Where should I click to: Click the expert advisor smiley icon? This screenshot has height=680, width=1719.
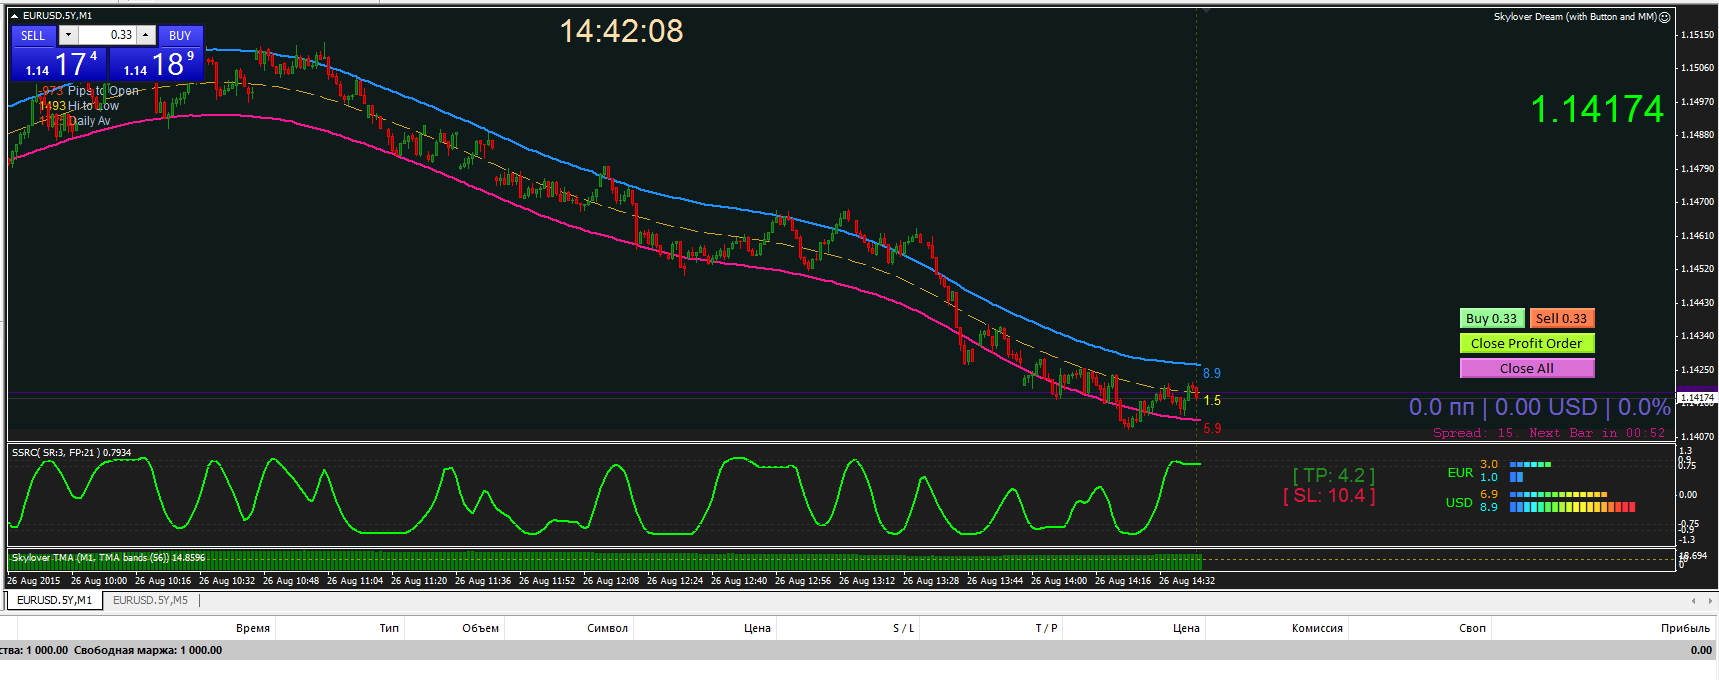point(1665,17)
